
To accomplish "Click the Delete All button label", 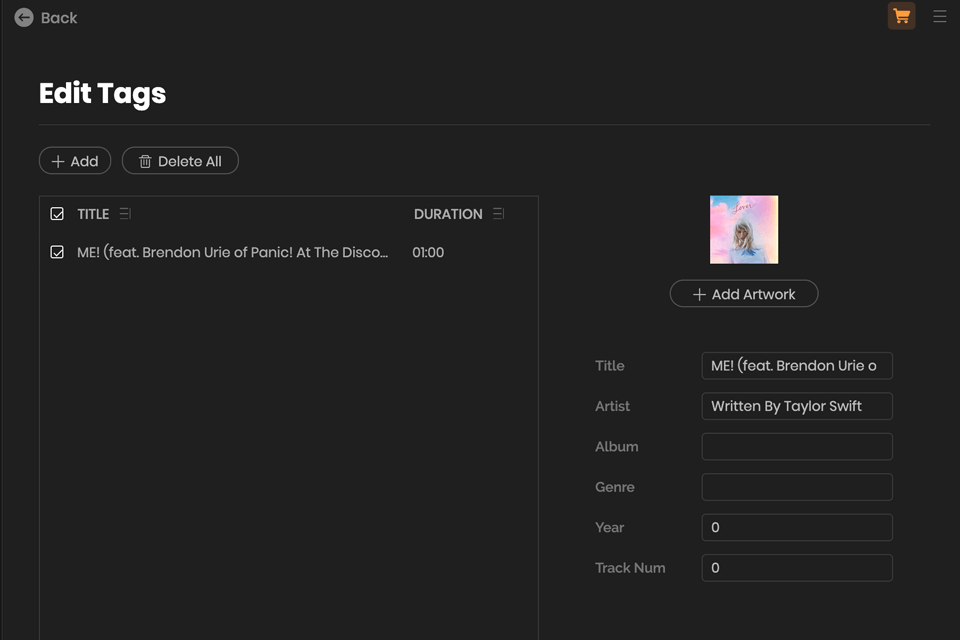I will pos(190,161).
